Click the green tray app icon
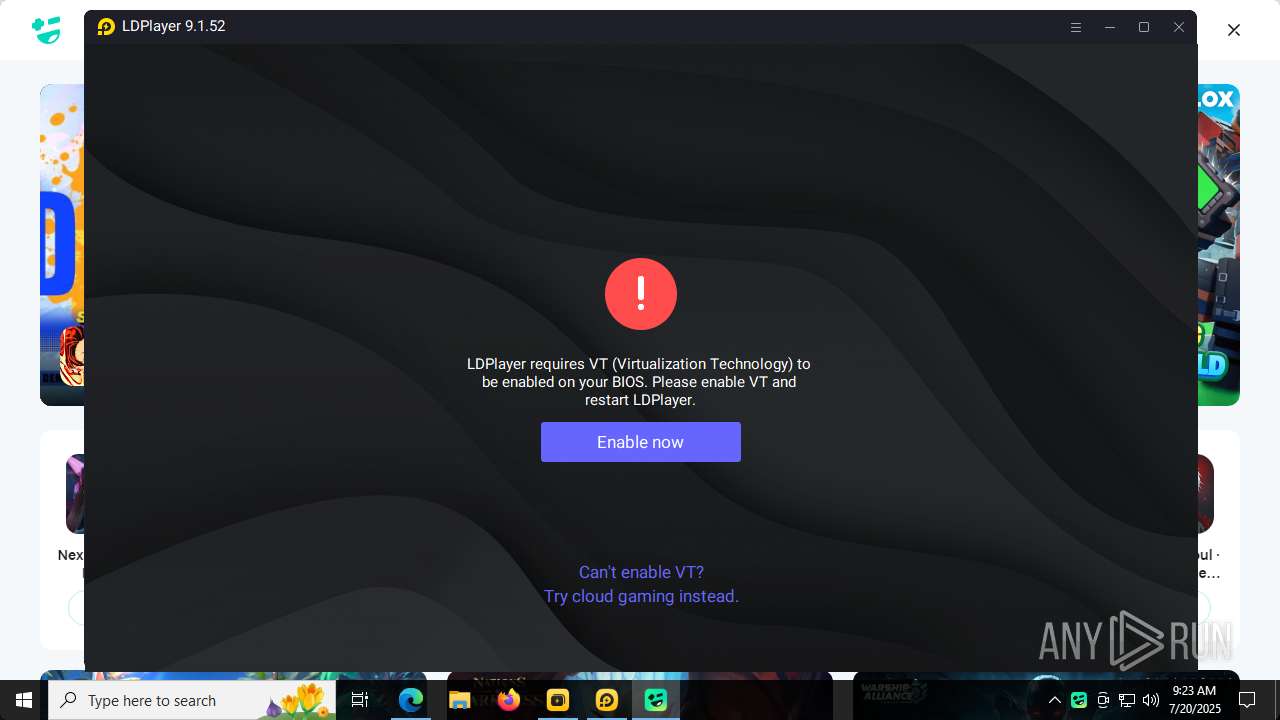The image size is (1280, 720). 1079,700
